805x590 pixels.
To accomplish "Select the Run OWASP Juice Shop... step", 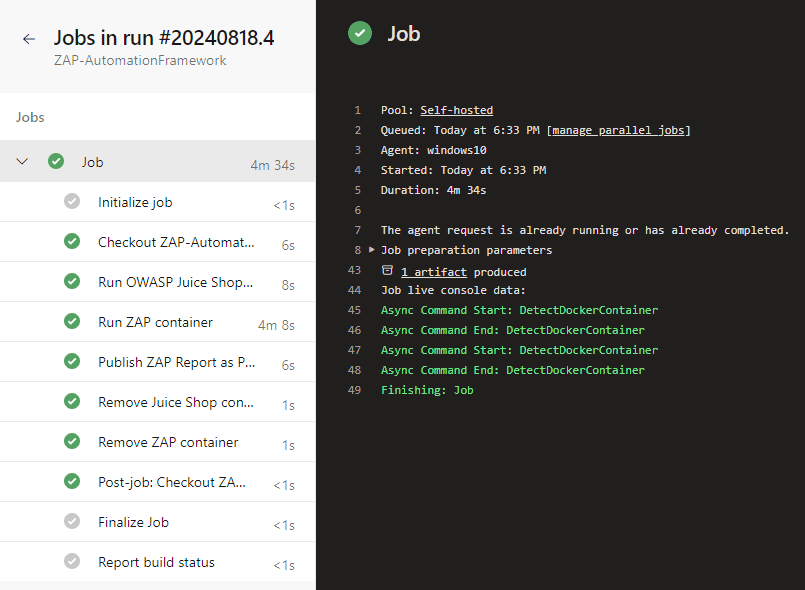I will (x=158, y=282).
